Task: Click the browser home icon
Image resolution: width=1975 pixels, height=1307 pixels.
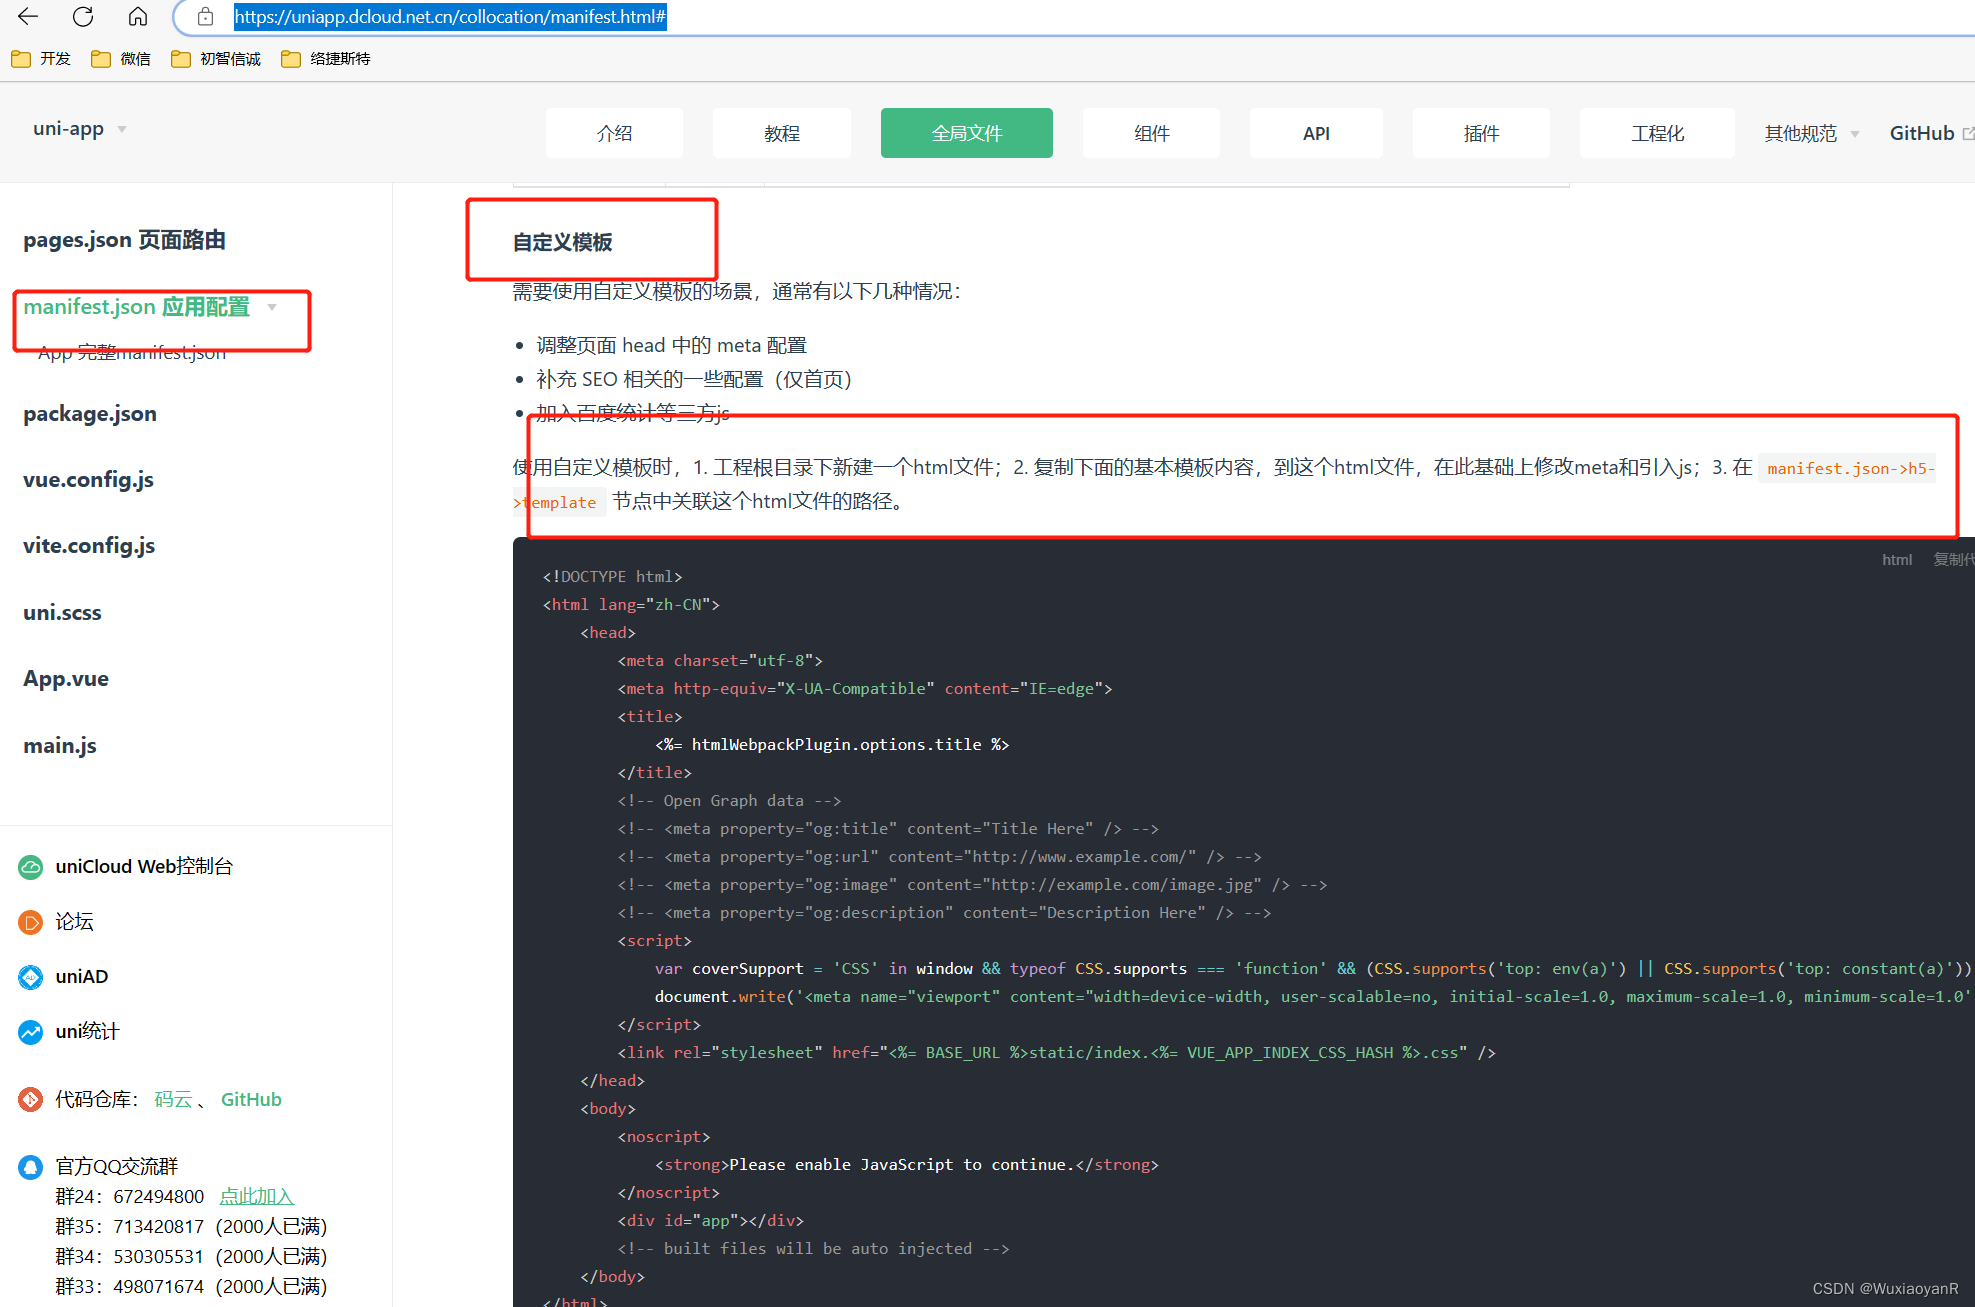Action: point(138,16)
